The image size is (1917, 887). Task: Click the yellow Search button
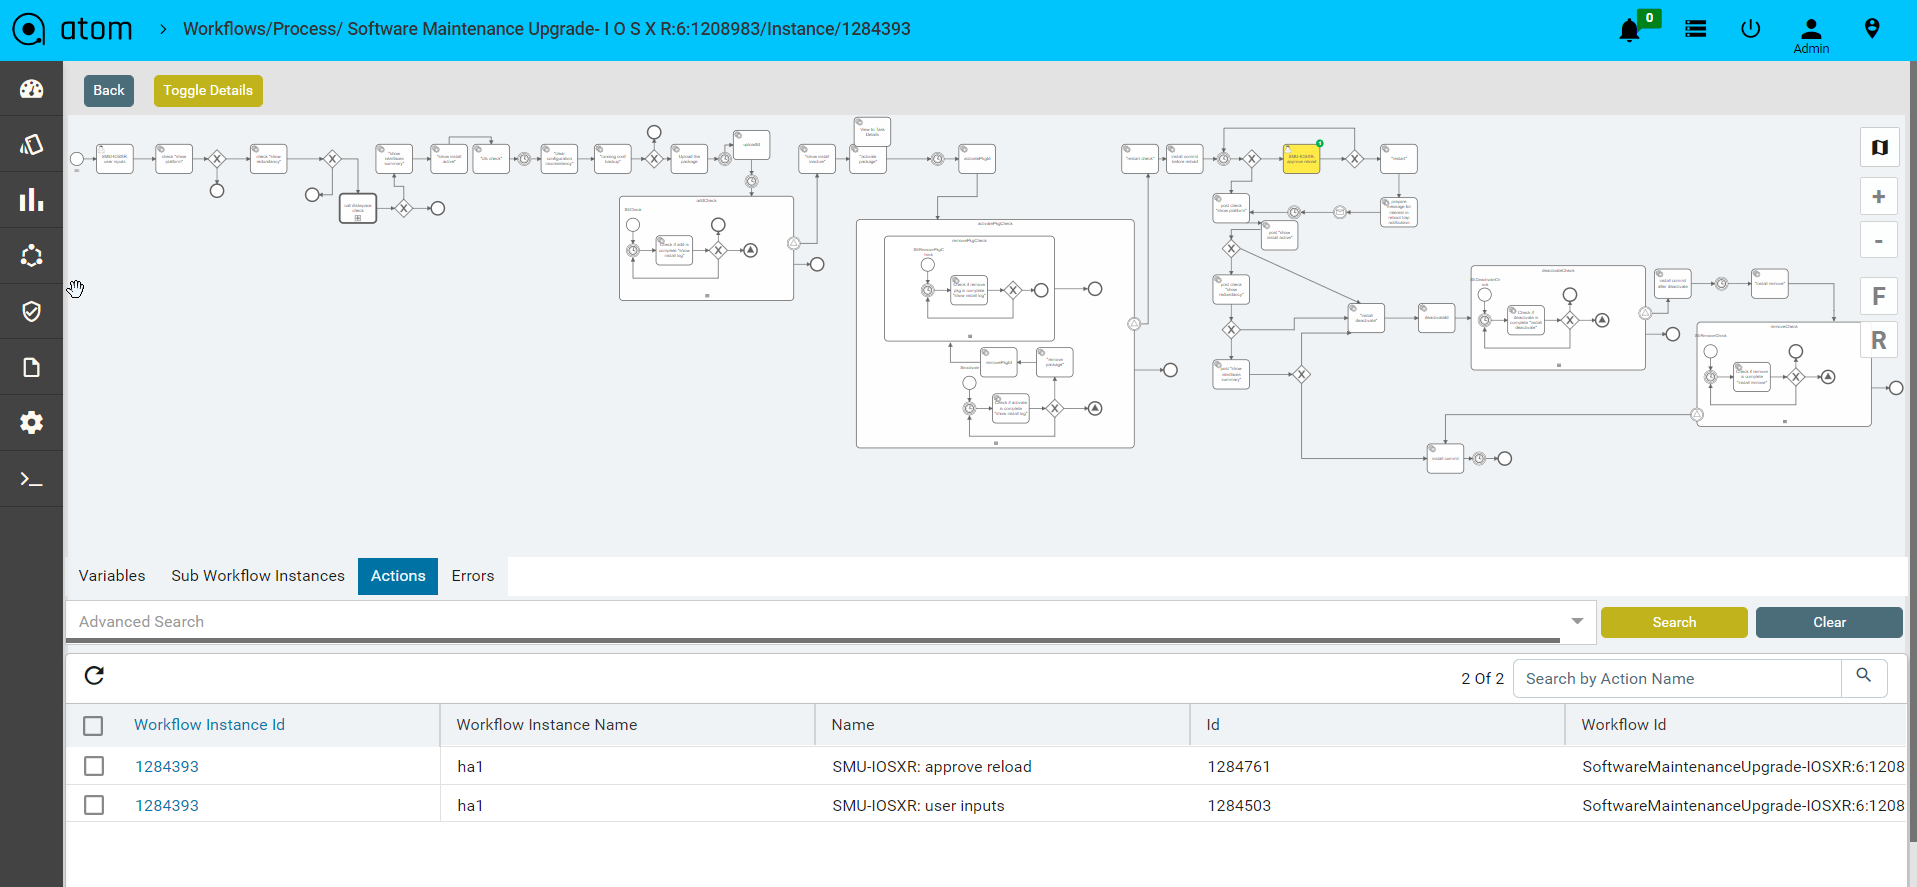[x=1674, y=622]
